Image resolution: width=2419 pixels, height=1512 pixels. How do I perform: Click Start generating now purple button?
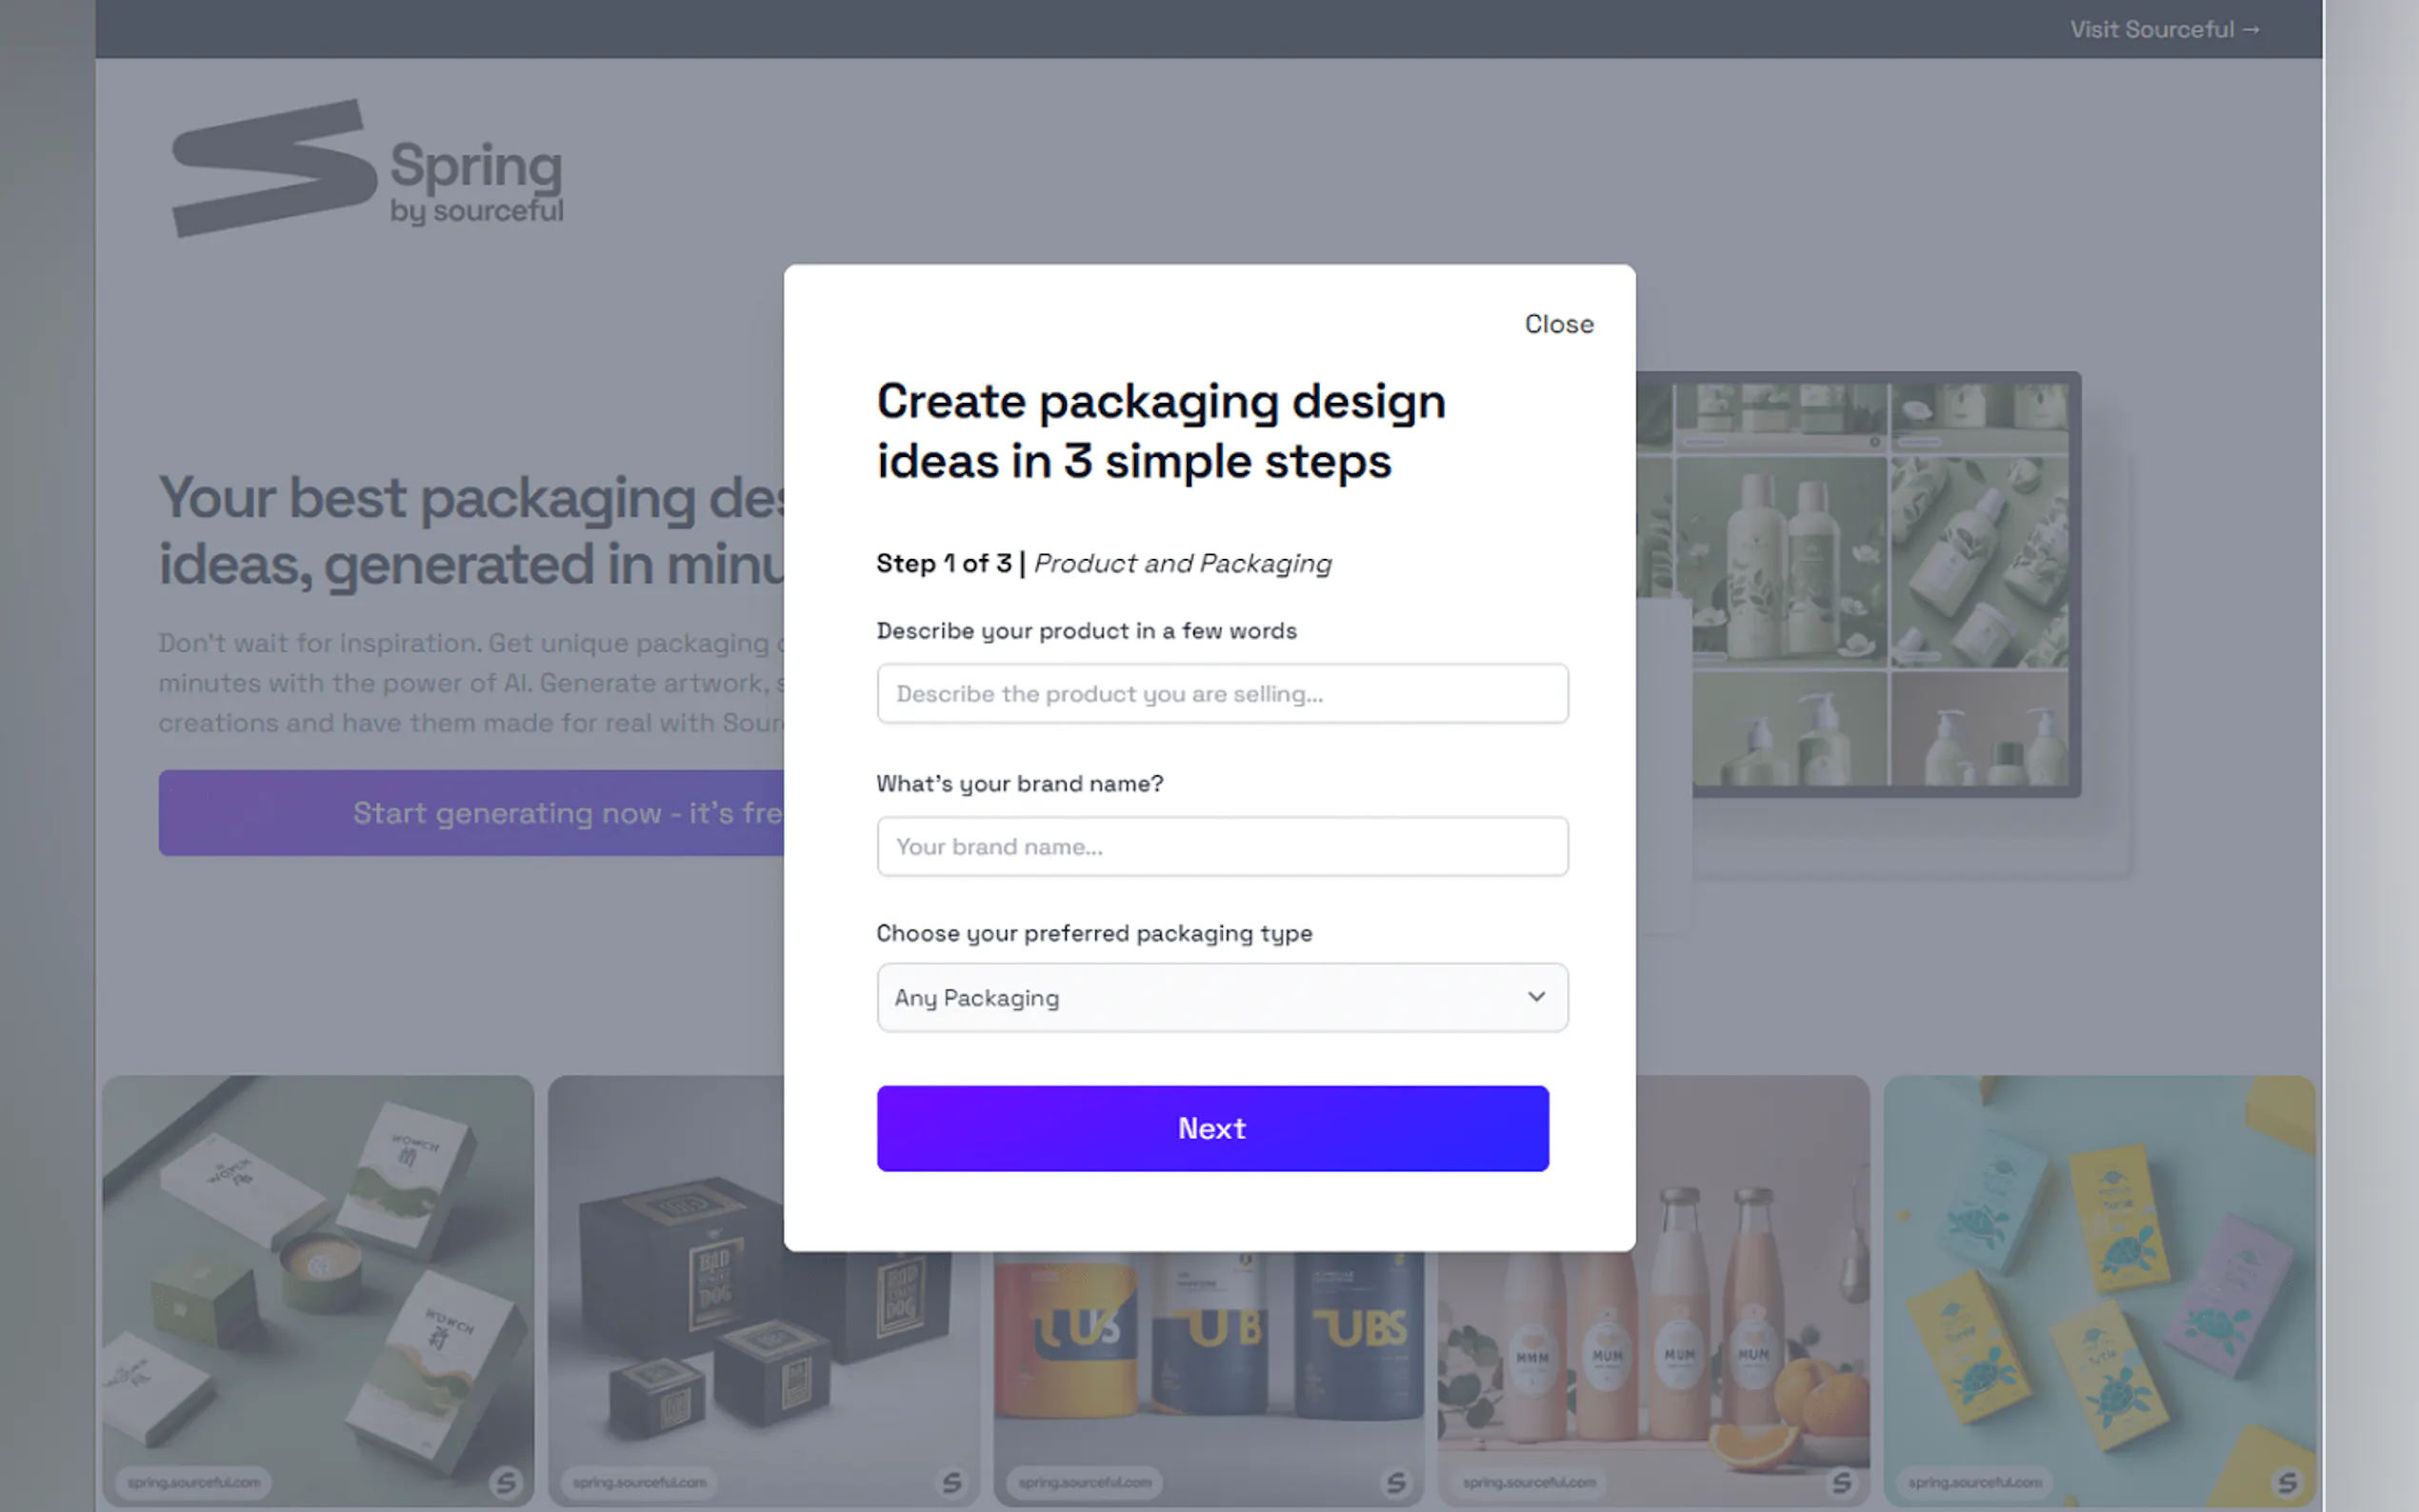[x=470, y=812]
